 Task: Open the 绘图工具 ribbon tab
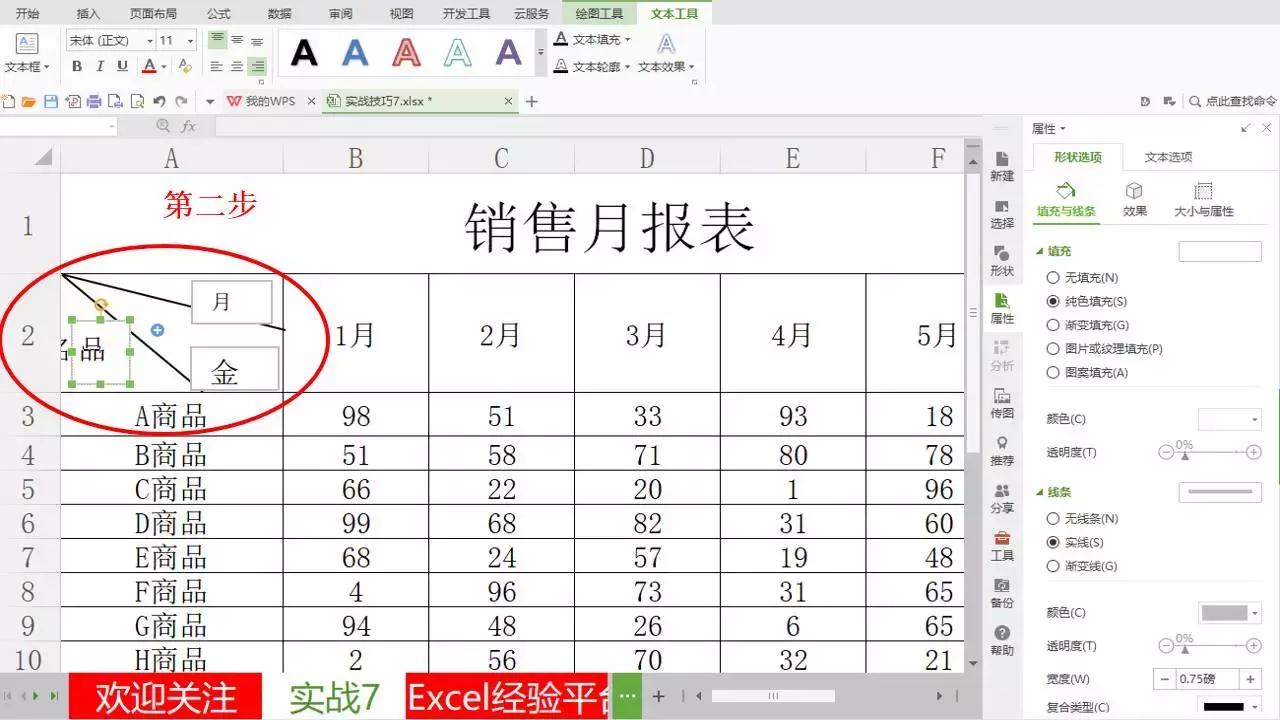(598, 13)
